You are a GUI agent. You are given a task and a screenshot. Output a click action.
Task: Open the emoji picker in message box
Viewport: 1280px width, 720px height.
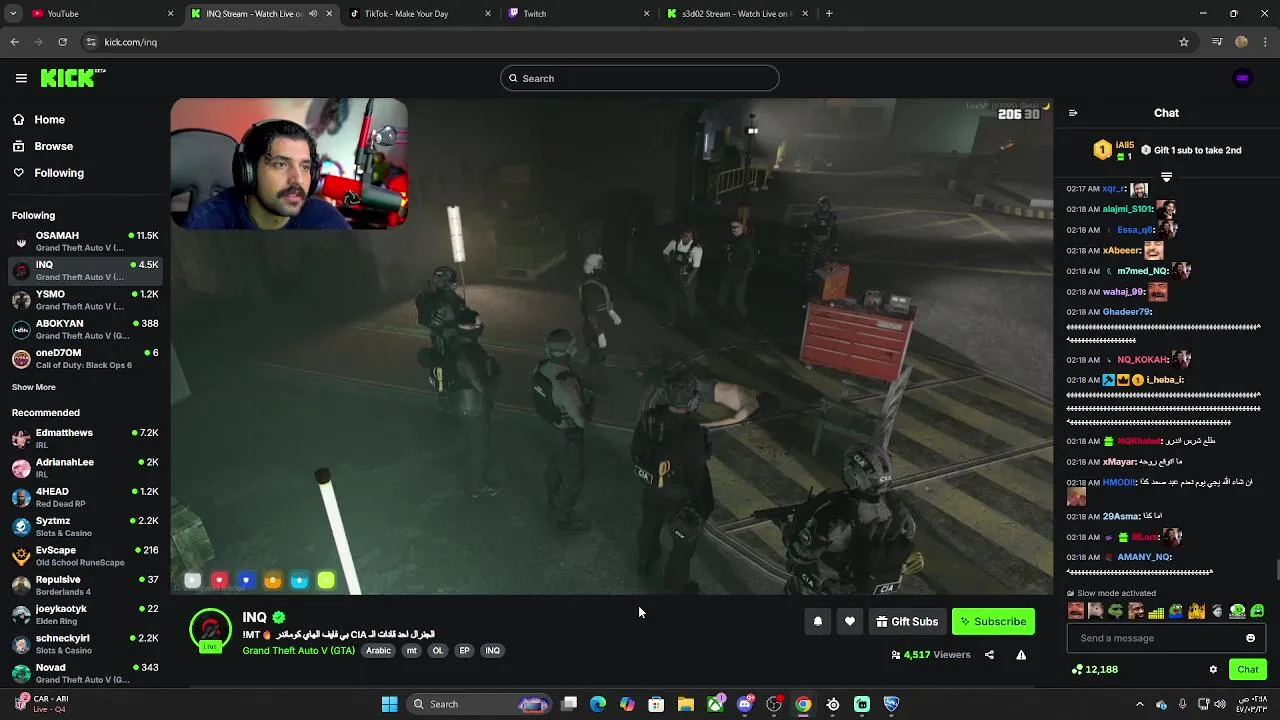tap(1250, 638)
